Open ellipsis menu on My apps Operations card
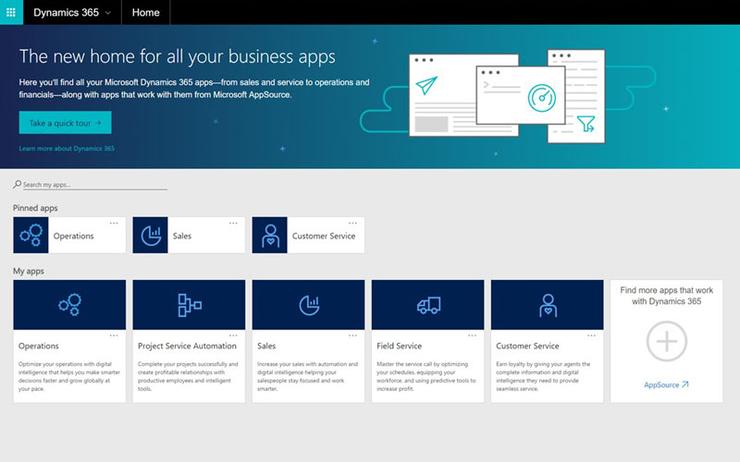This screenshot has height=462, width=740. 114,336
